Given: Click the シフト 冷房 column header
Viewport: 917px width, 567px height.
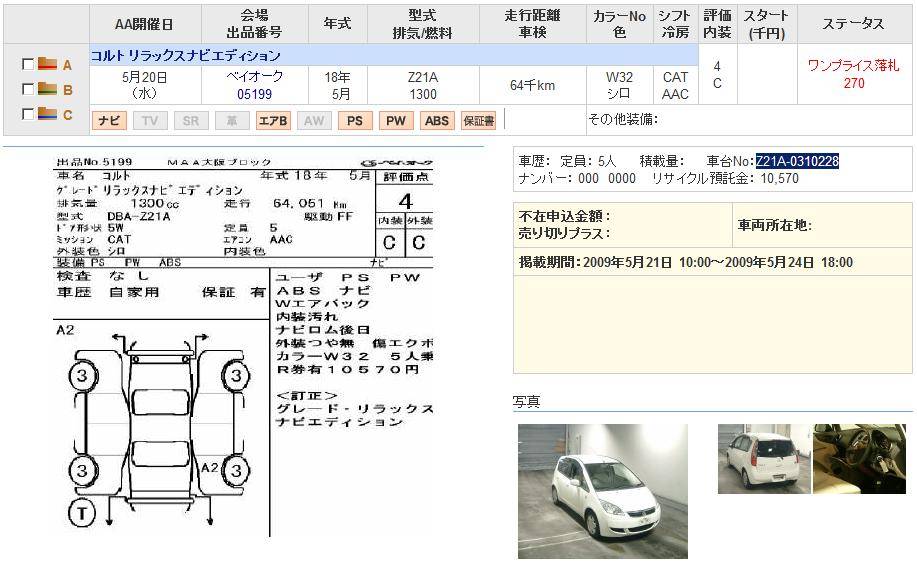Looking at the screenshot, I should pos(675,24).
